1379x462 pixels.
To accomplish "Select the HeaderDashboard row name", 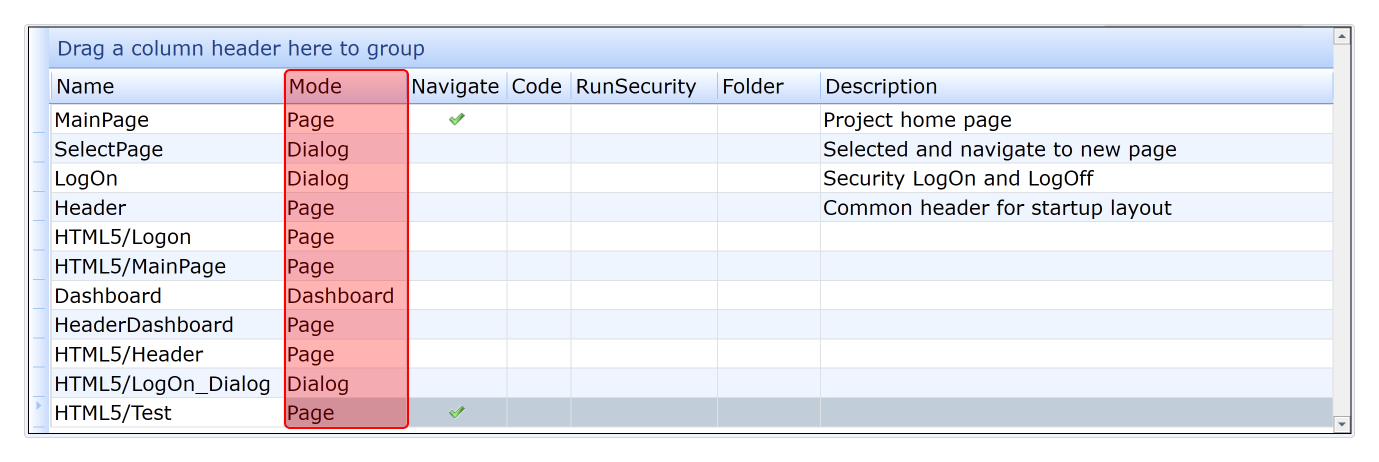I will 144,325.
